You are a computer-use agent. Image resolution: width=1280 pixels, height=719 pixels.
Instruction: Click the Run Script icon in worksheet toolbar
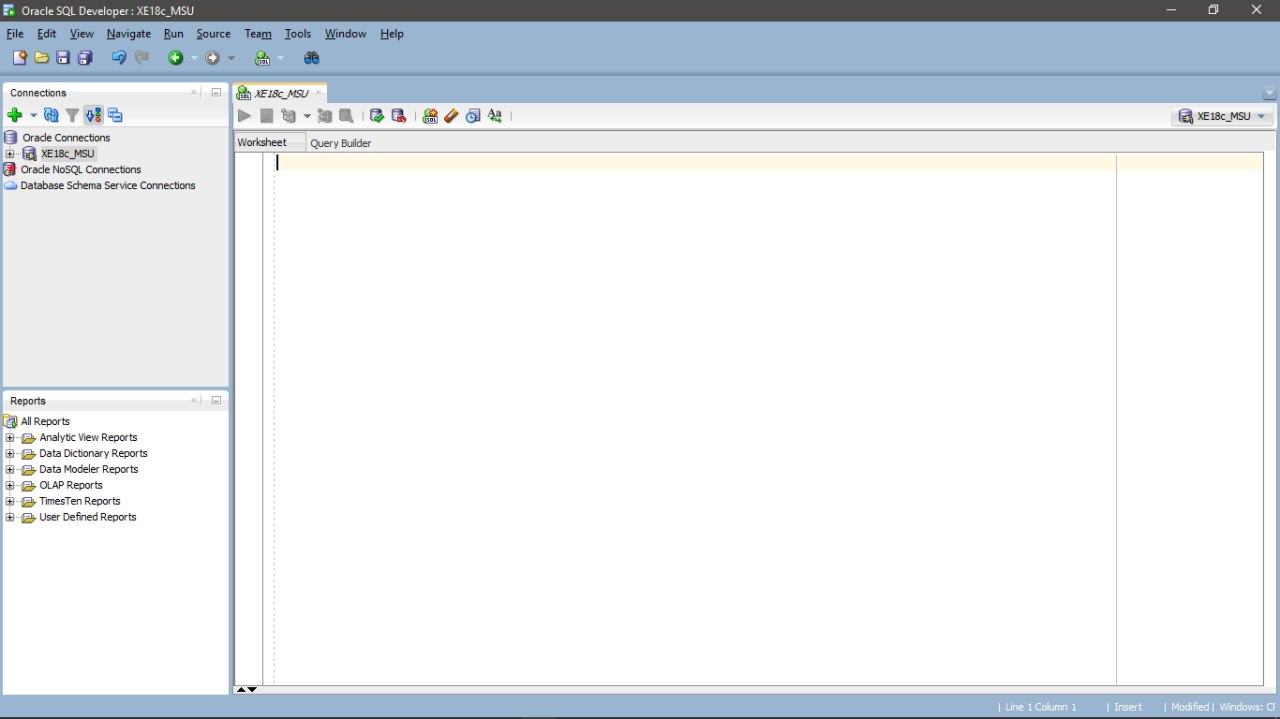(266, 116)
